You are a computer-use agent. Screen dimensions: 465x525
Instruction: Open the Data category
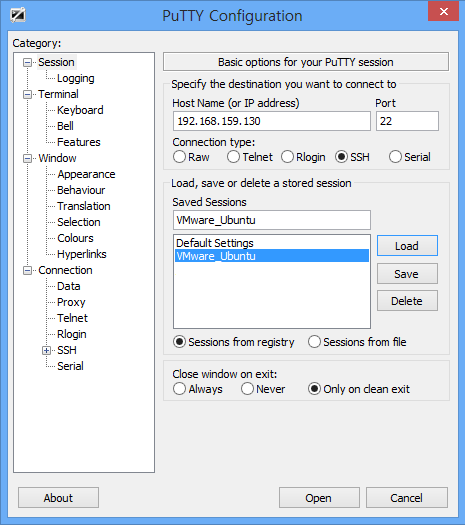coord(69,286)
